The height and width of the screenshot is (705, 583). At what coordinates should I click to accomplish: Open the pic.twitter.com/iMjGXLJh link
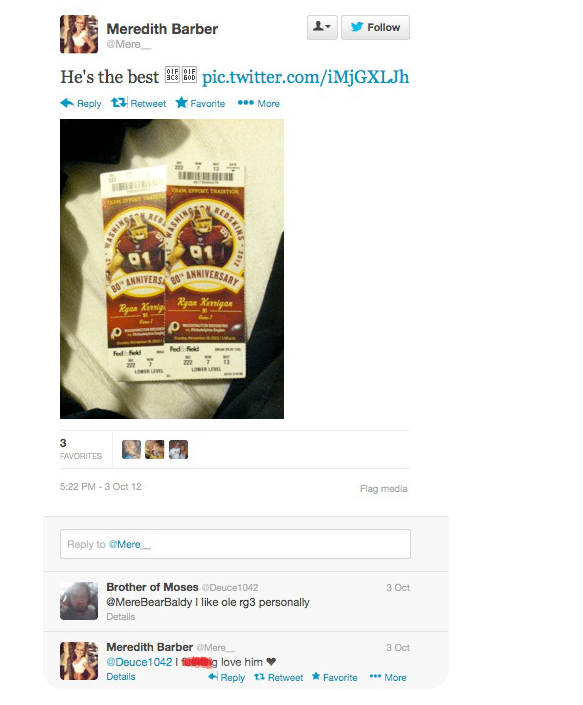[305, 77]
